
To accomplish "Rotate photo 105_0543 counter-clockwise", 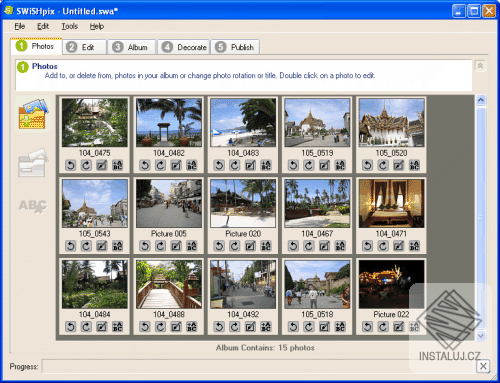I will click(71, 246).
